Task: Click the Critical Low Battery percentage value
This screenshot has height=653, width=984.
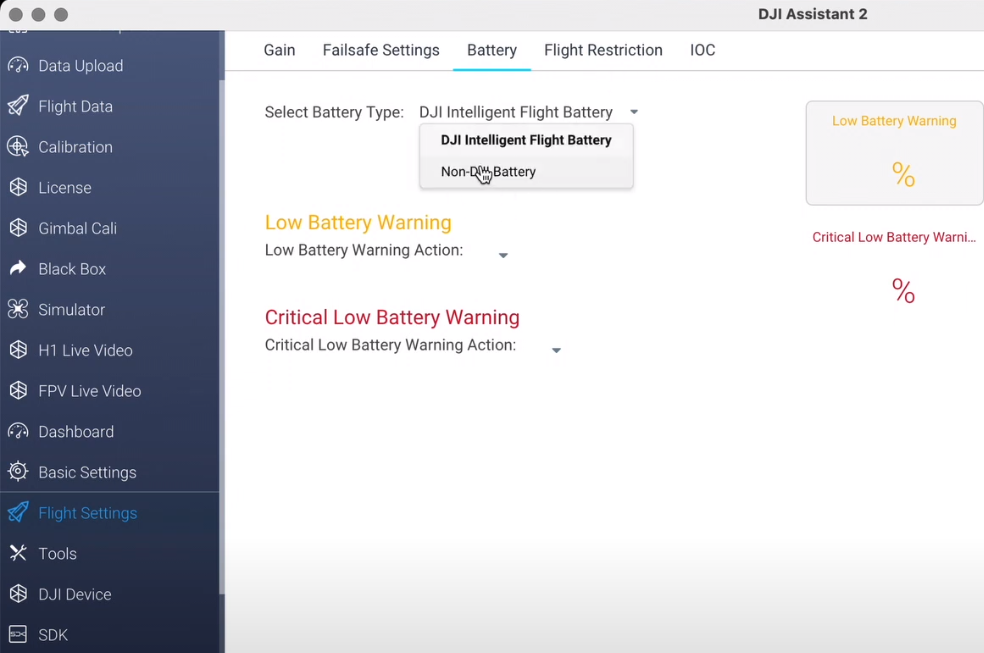Action: (903, 291)
